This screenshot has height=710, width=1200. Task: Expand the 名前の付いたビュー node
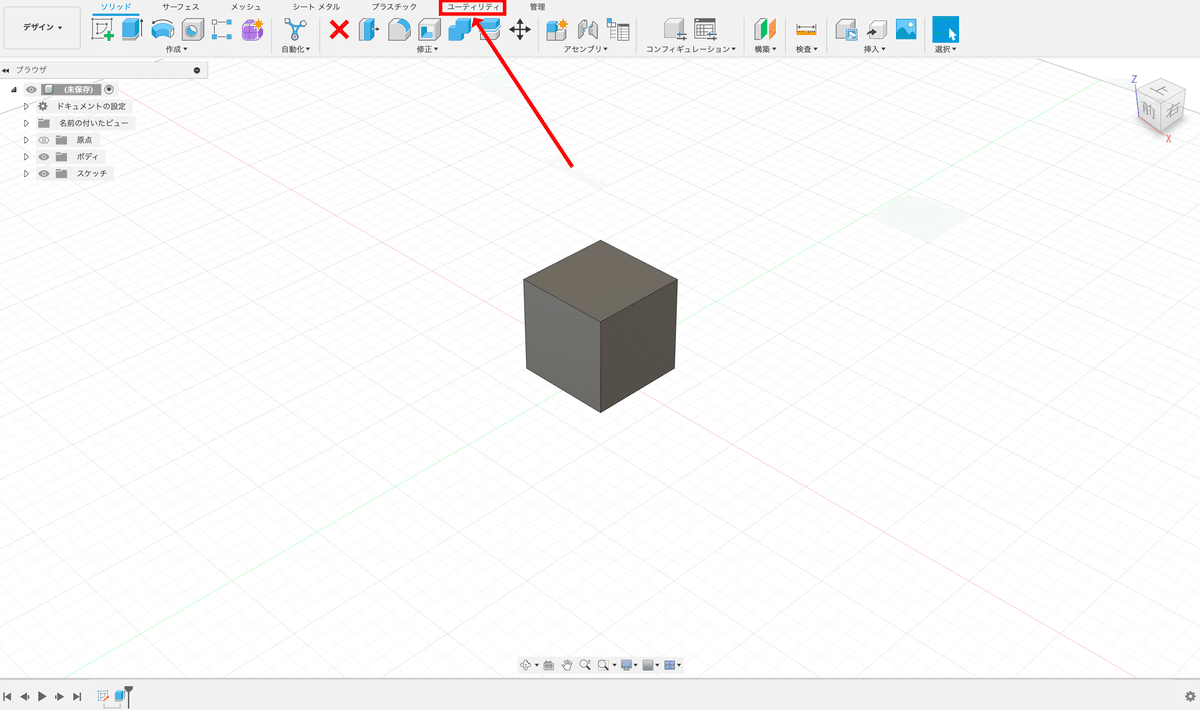point(27,123)
